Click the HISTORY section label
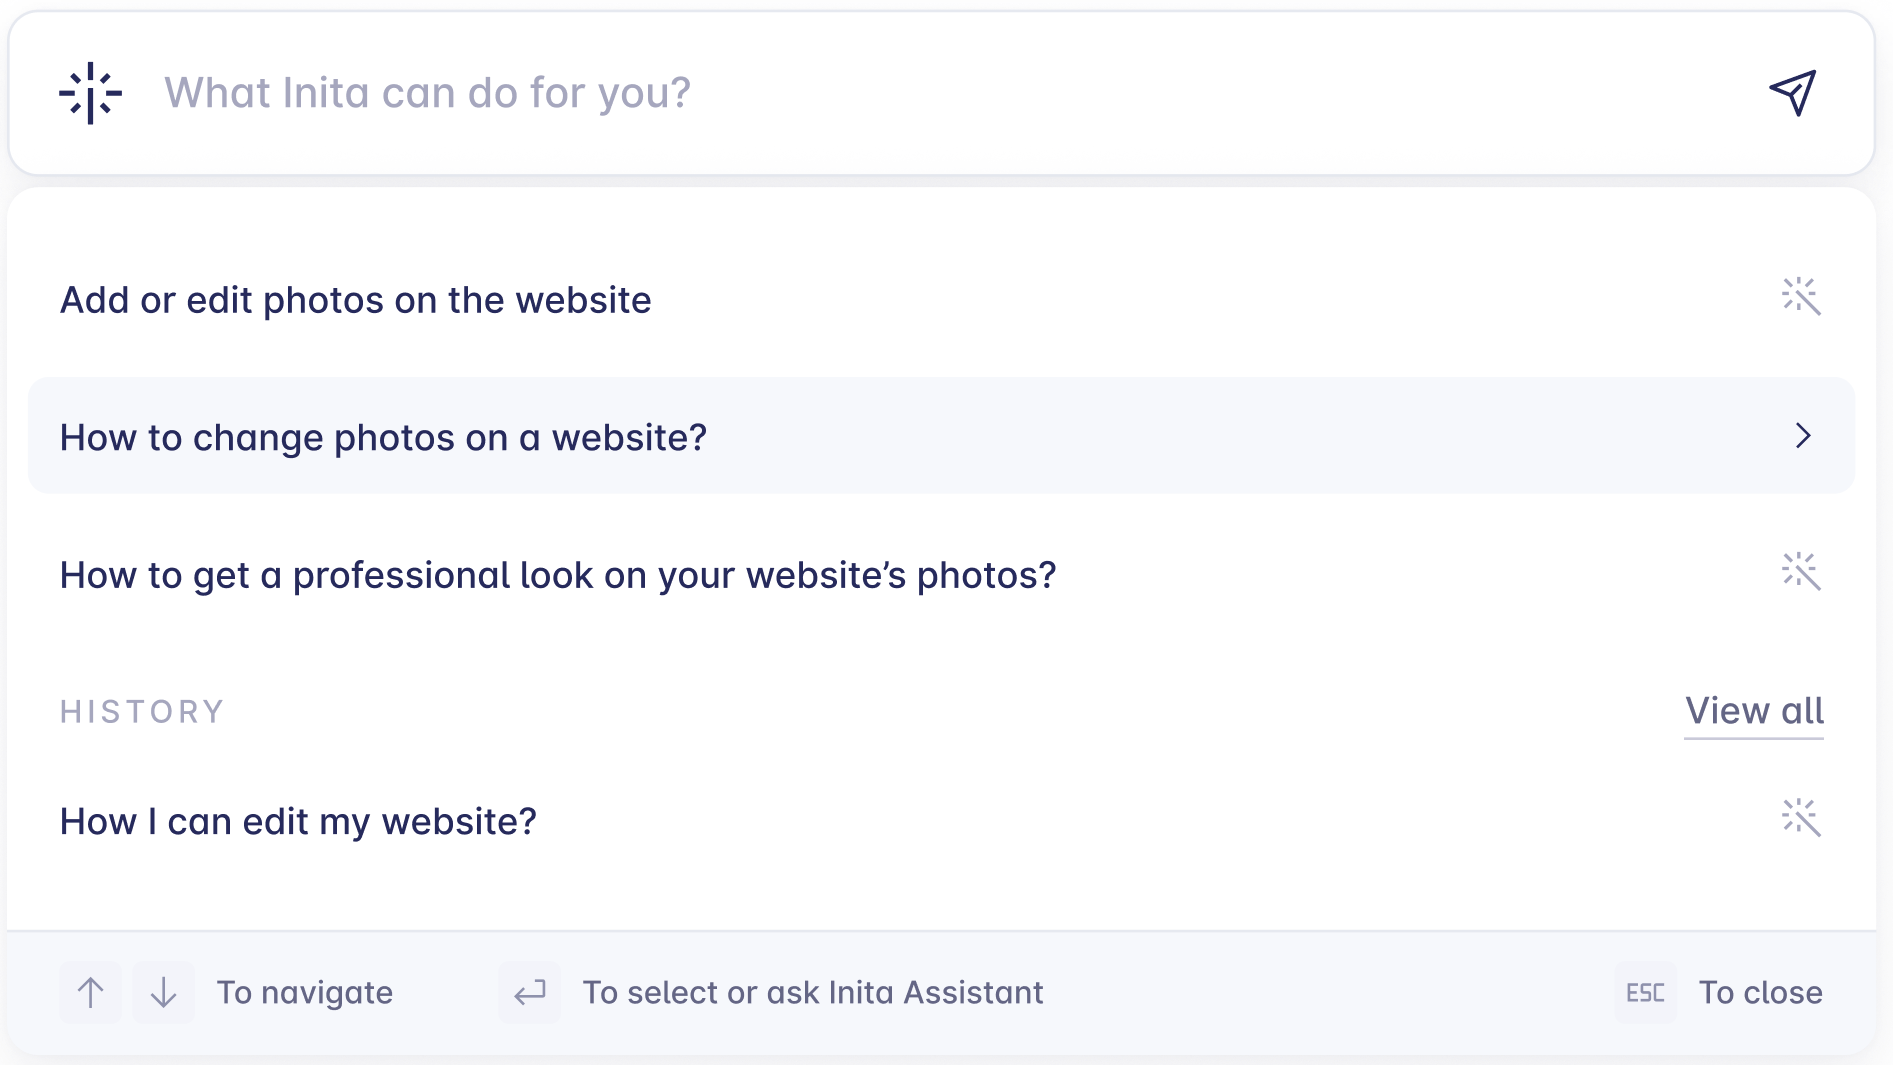Screen dimensions: 1893x1065 [142, 711]
